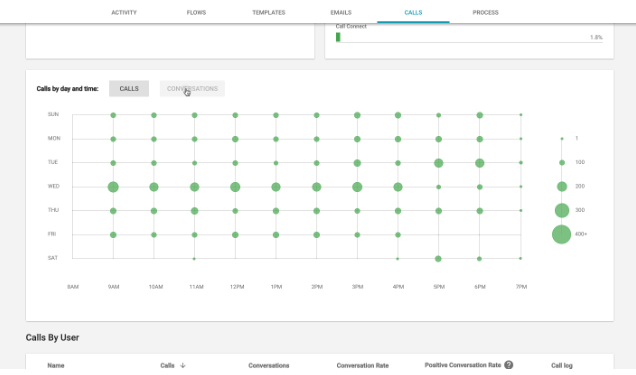Click the Positive Conversation Rate header

[463, 365]
